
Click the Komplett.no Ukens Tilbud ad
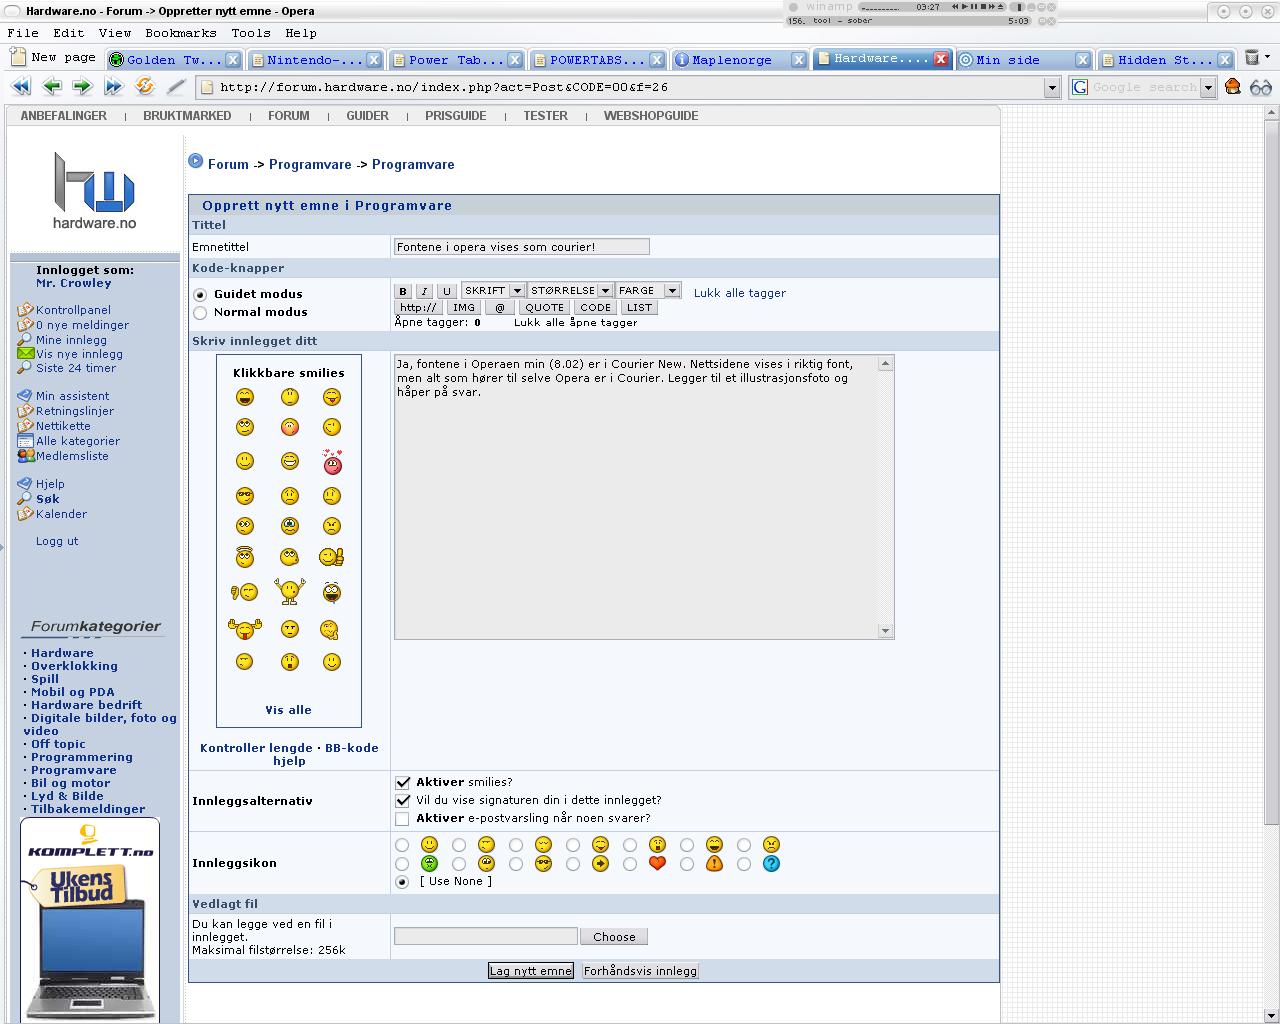pos(90,920)
